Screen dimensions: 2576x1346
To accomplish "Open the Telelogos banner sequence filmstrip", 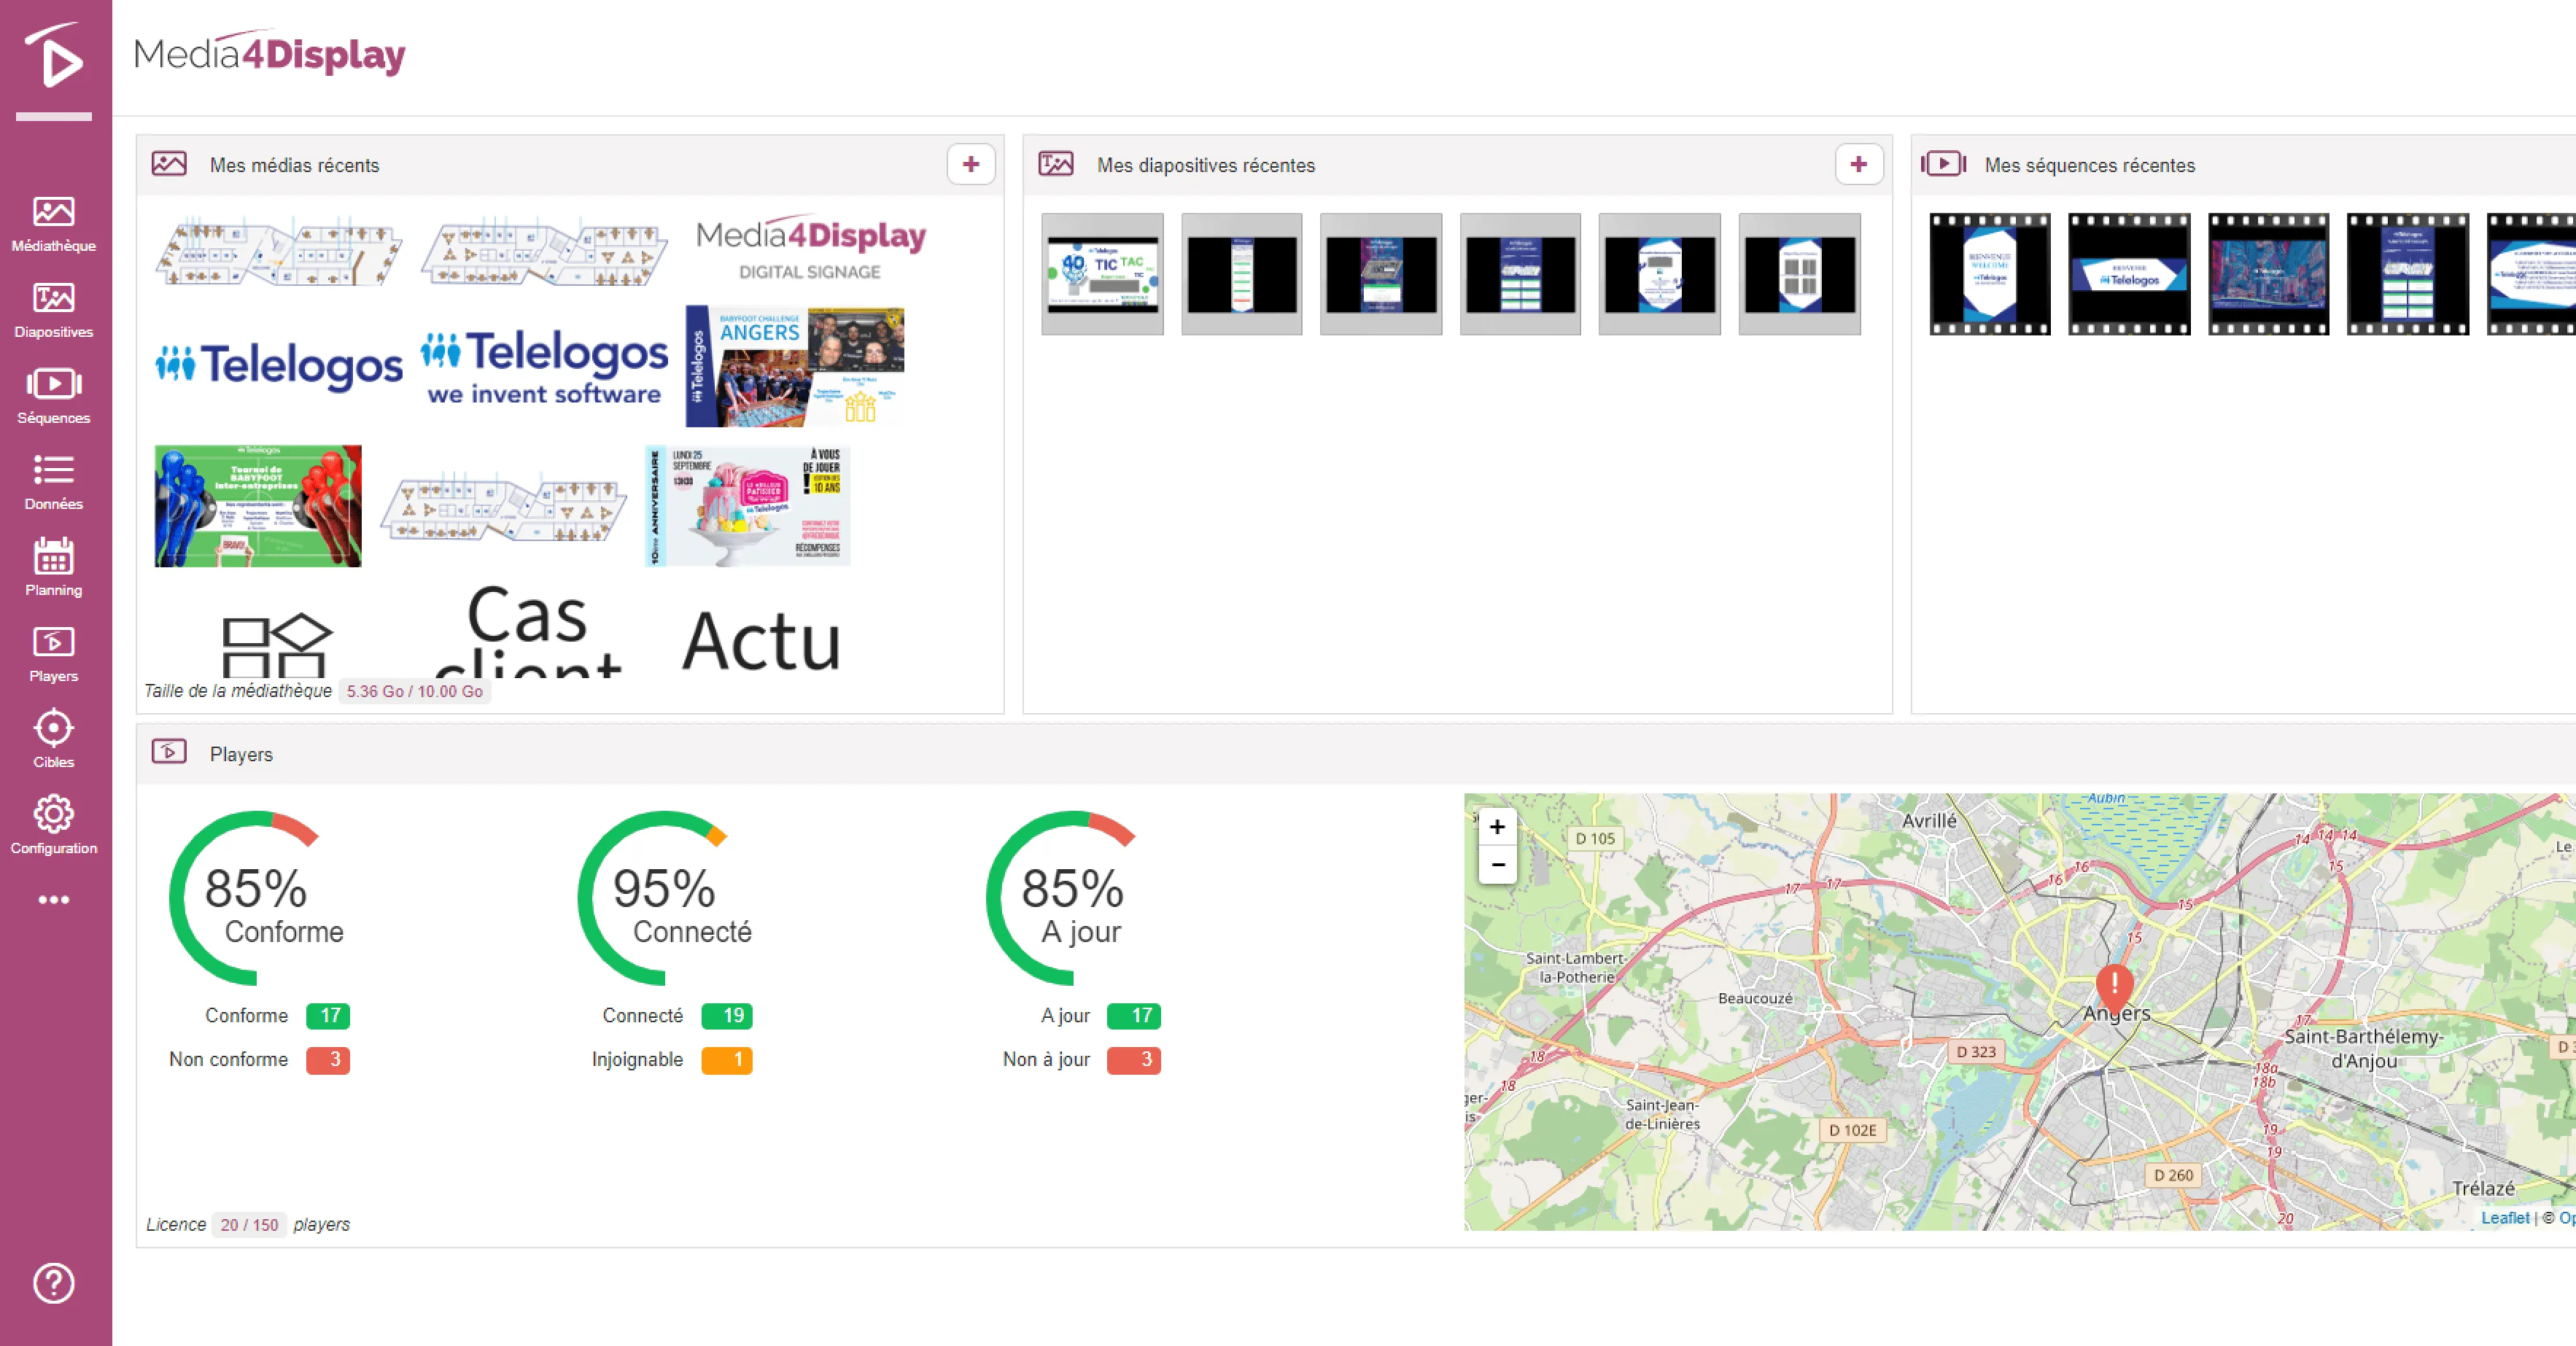I will pyautogui.click(x=2129, y=273).
